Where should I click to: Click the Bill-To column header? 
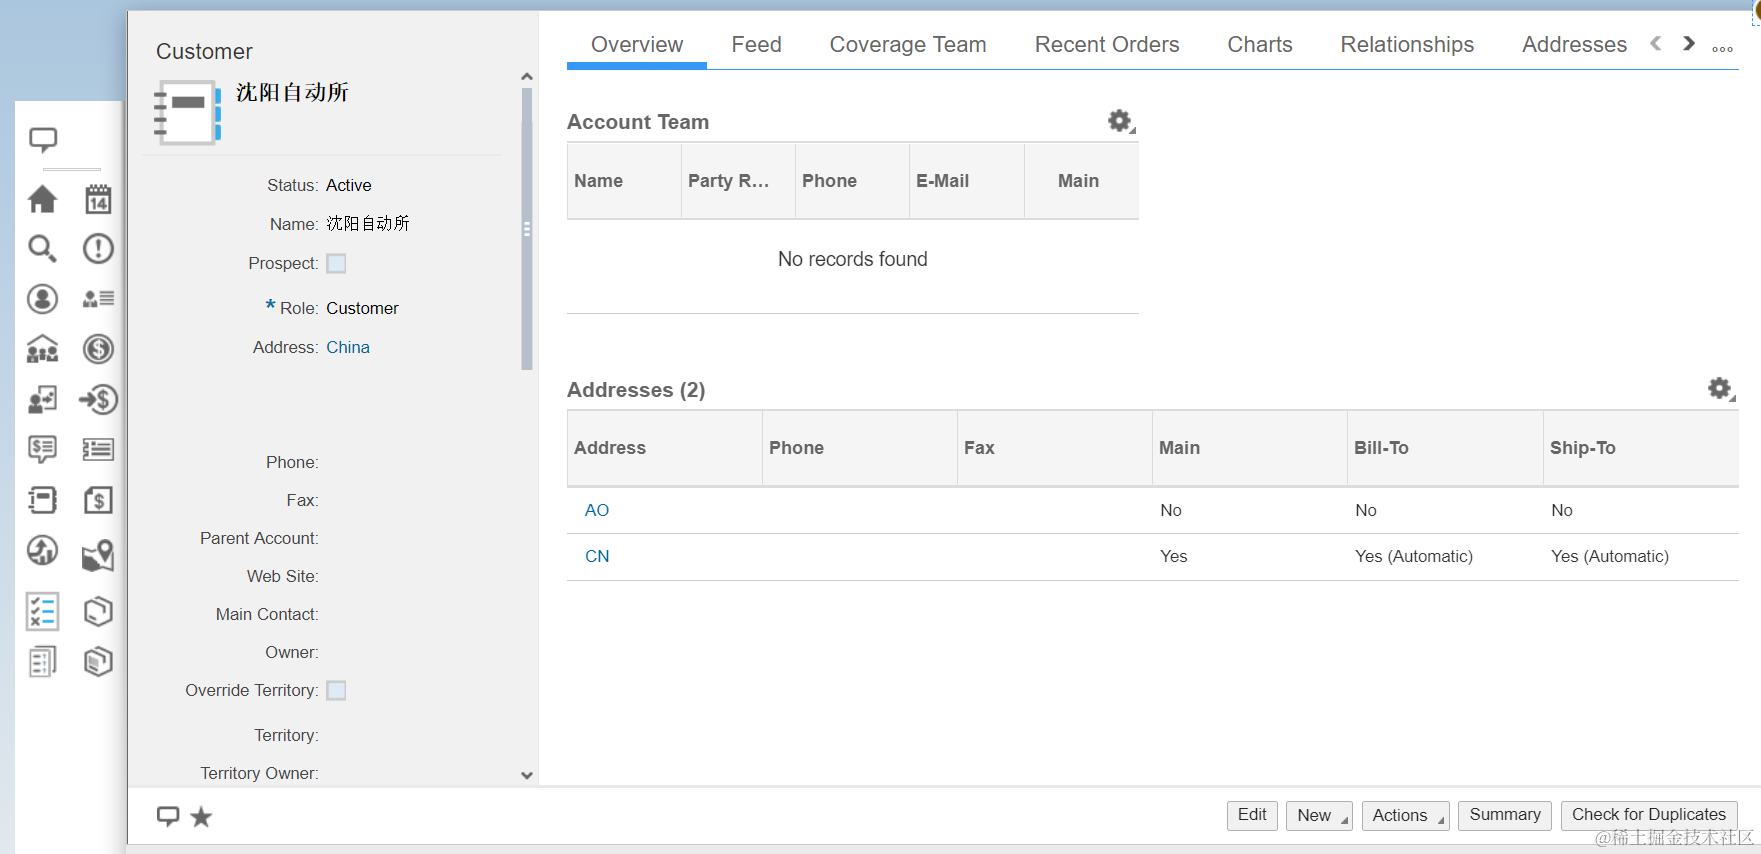coord(1445,448)
